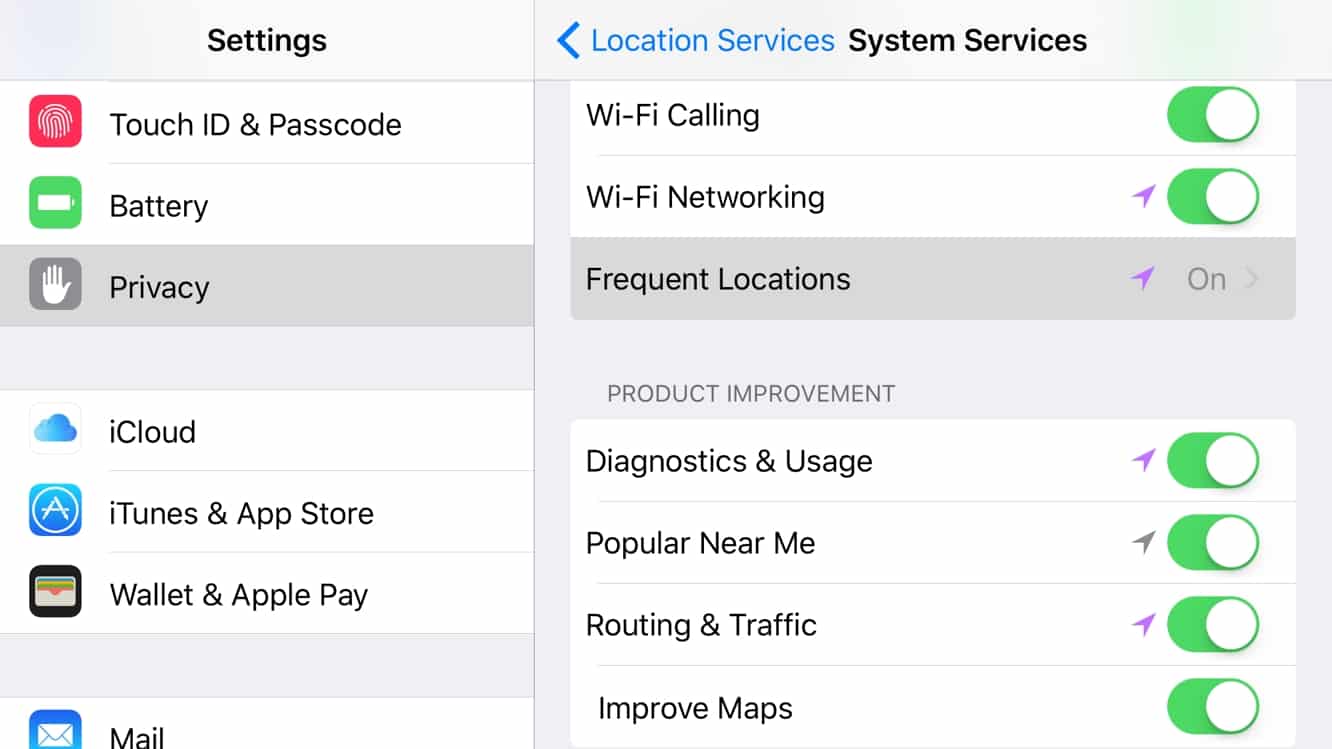Tap the Battery icon in sidebar

click(x=56, y=205)
